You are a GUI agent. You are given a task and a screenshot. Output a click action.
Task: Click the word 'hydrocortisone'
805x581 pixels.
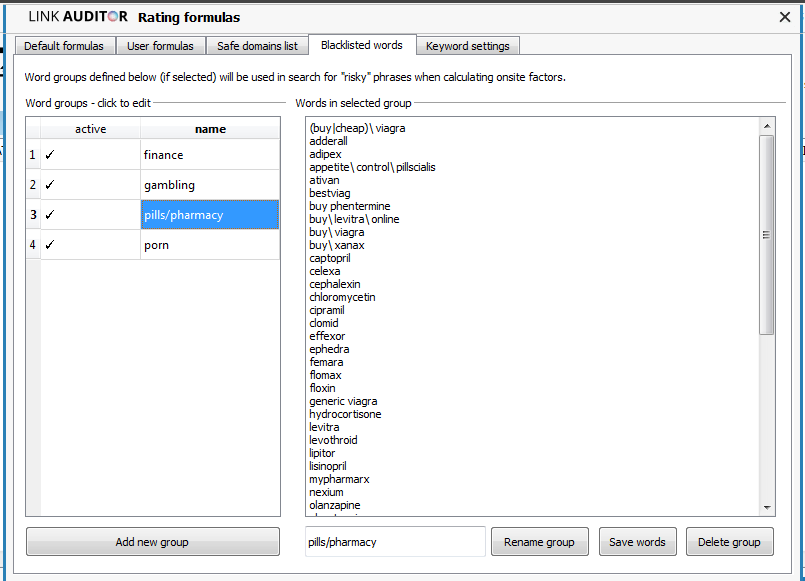pyautogui.click(x=345, y=414)
